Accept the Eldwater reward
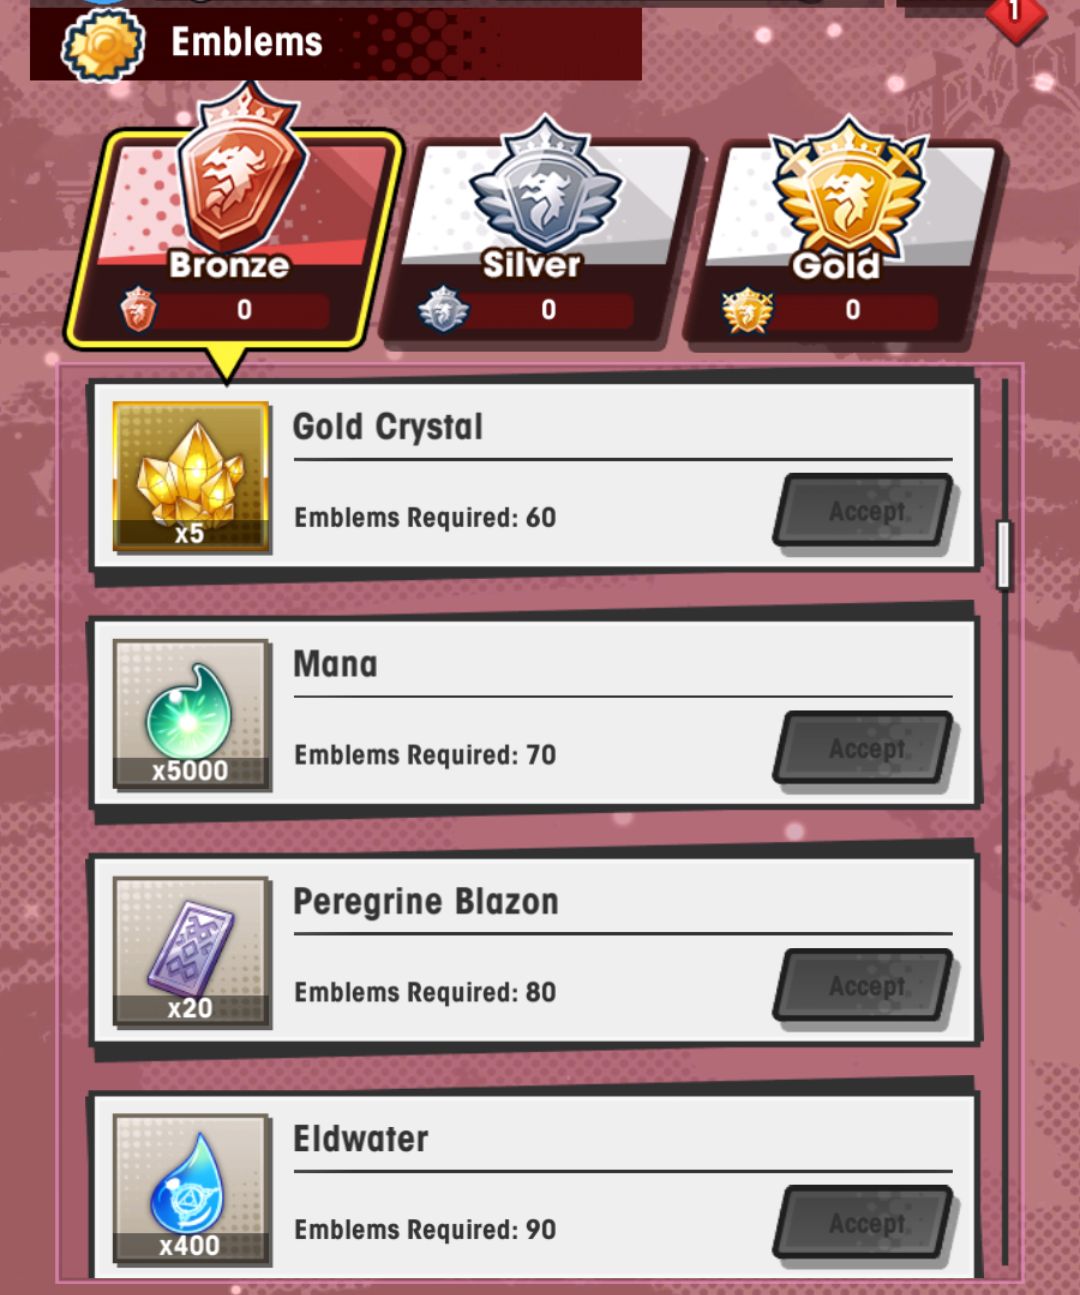This screenshot has height=1295, width=1080. pos(864,1223)
